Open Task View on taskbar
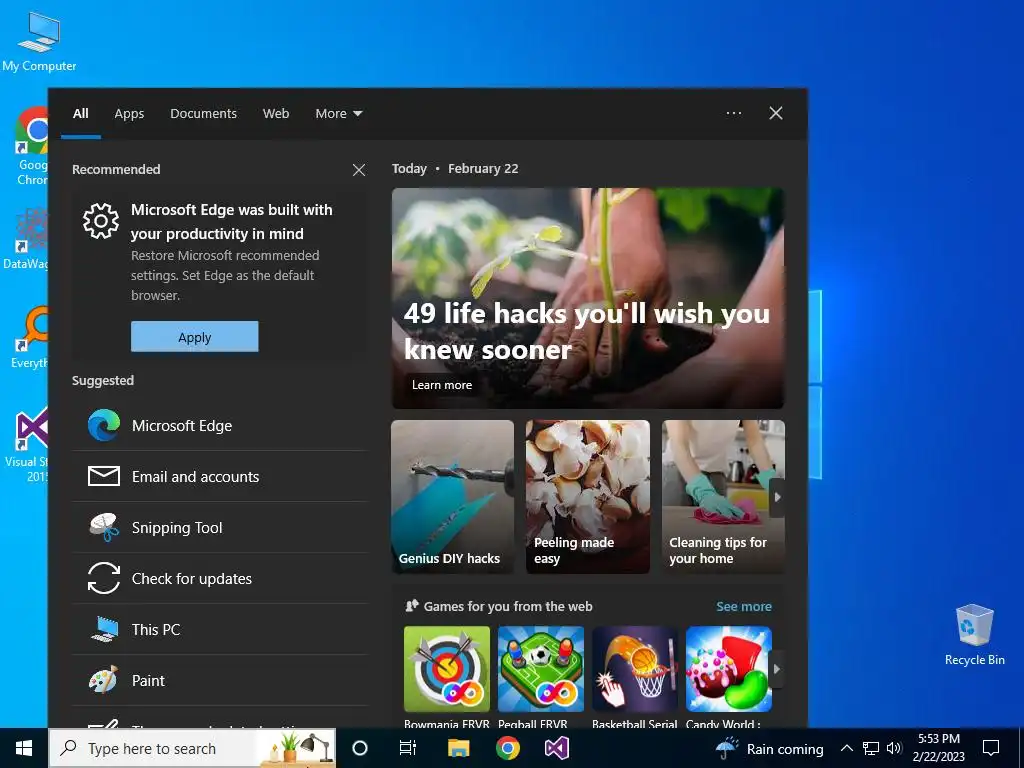 (x=408, y=748)
